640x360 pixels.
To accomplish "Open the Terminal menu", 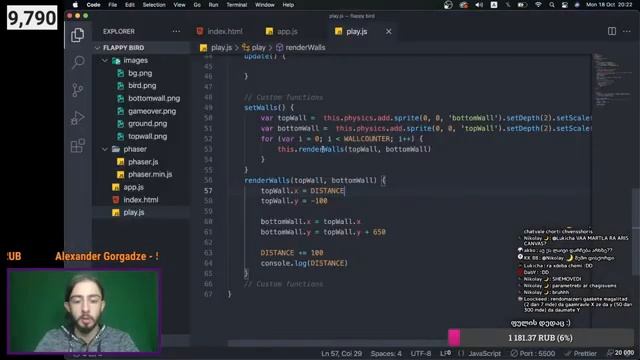I will 237,5.
